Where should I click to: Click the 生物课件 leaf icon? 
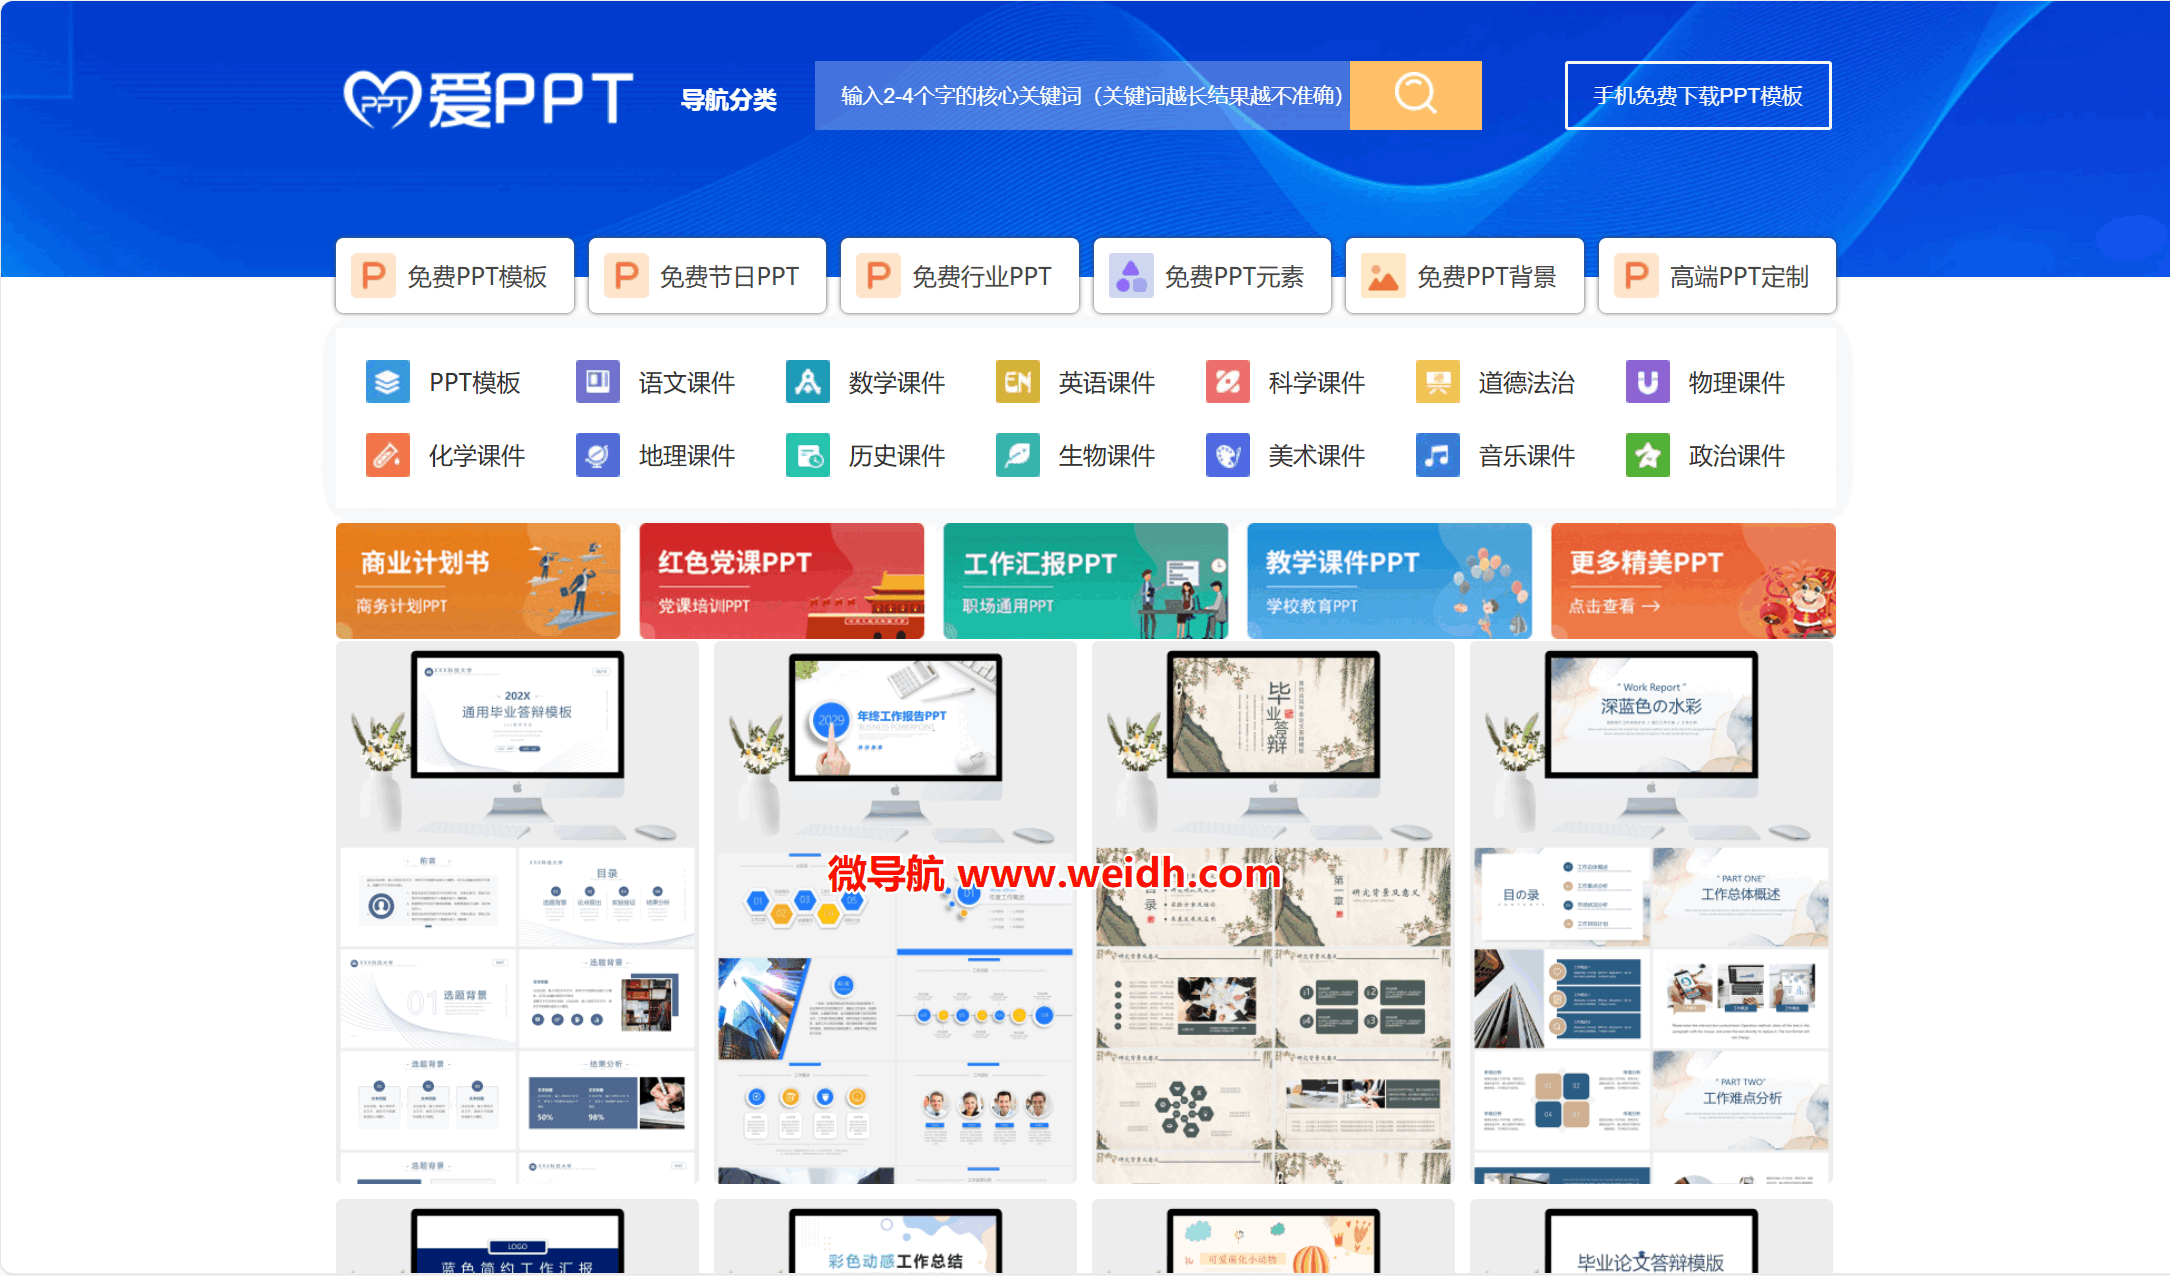(1018, 455)
